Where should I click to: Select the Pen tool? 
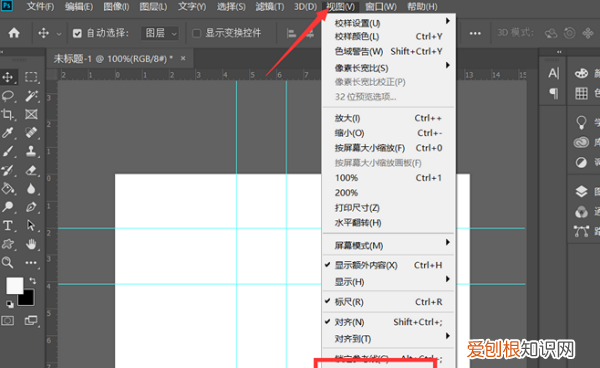click(x=31, y=207)
